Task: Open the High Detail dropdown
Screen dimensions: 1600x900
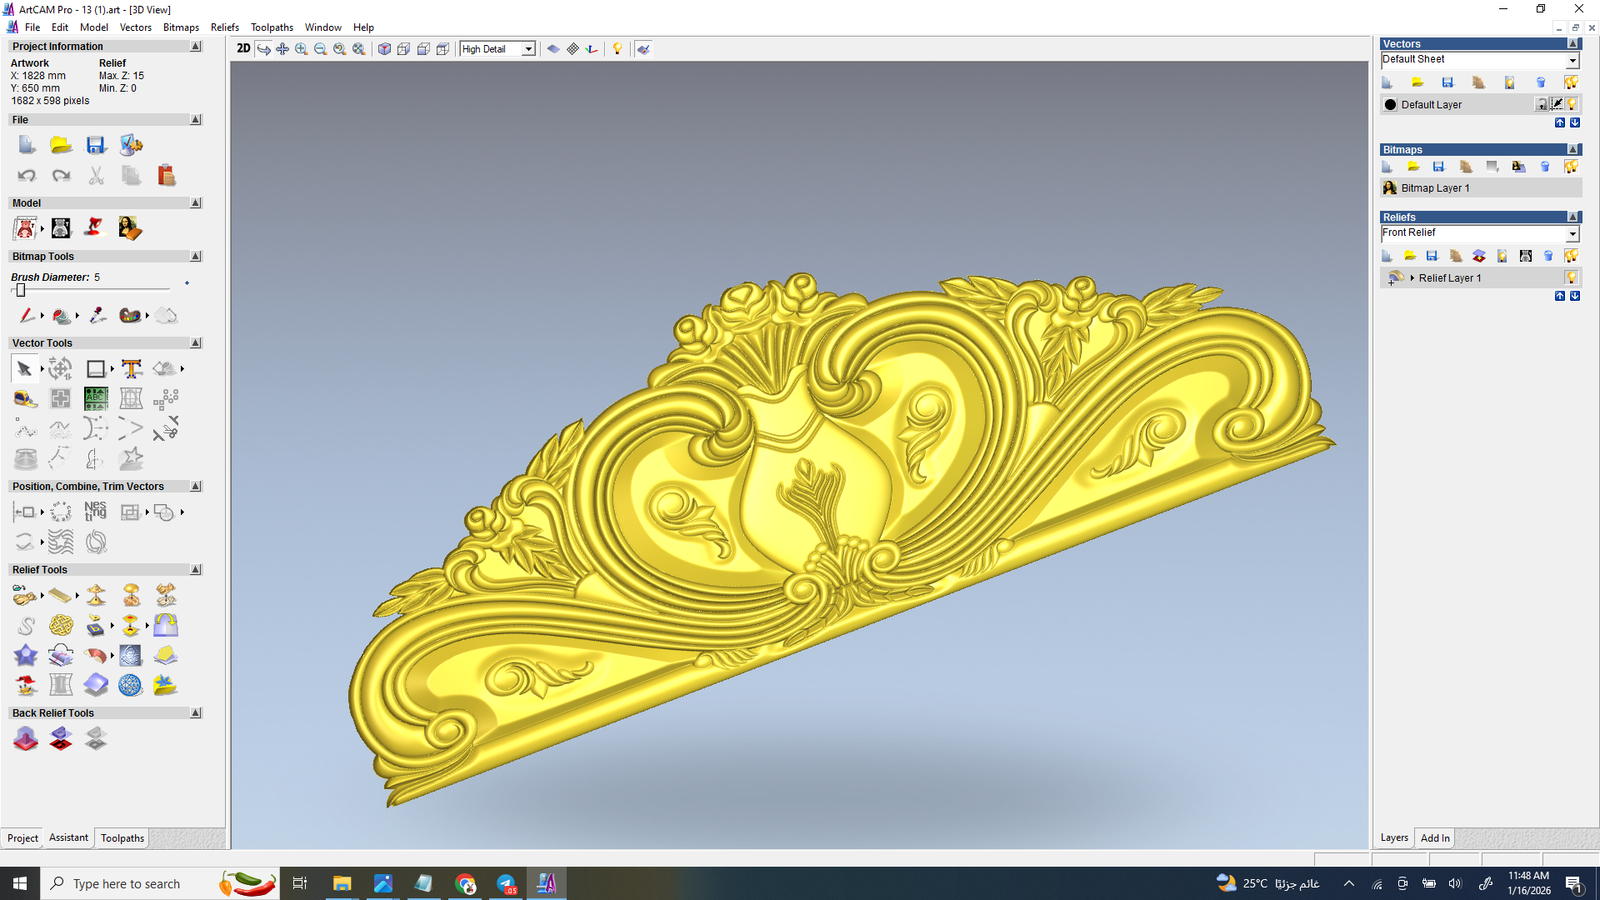Action: (x=528, y=49)
